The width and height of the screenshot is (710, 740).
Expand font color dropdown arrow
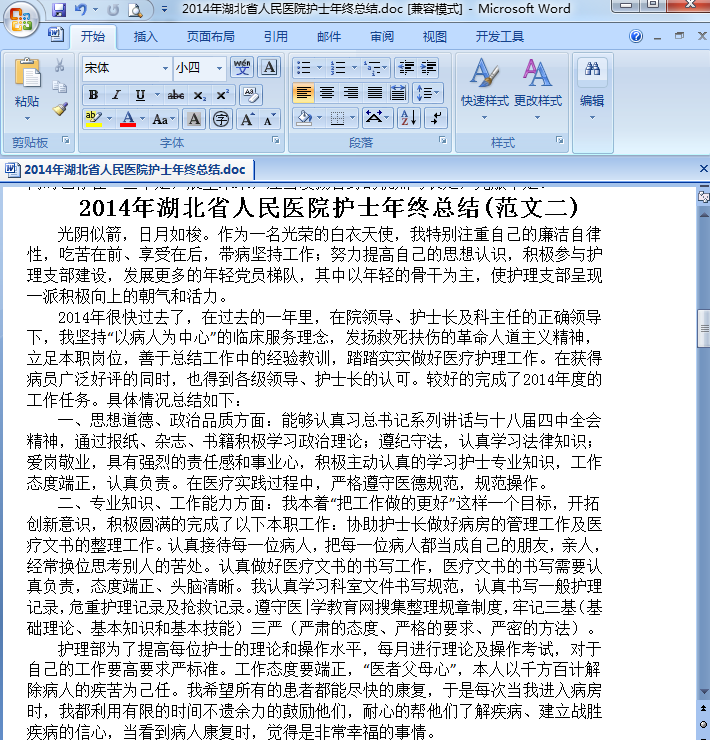click(142, 118)
